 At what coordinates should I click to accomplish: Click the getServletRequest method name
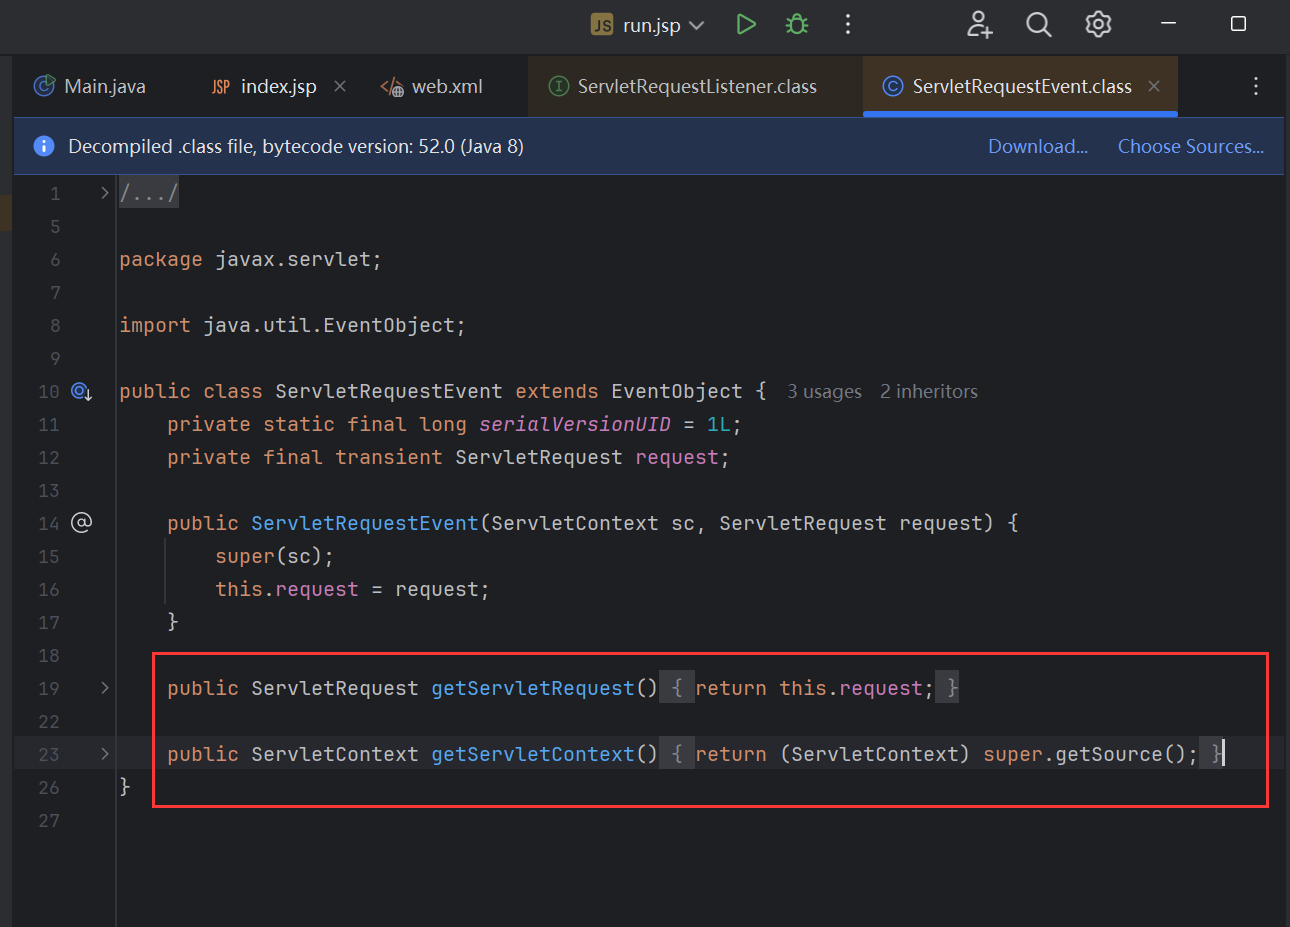pyautogui.click(x=533, y=688)
